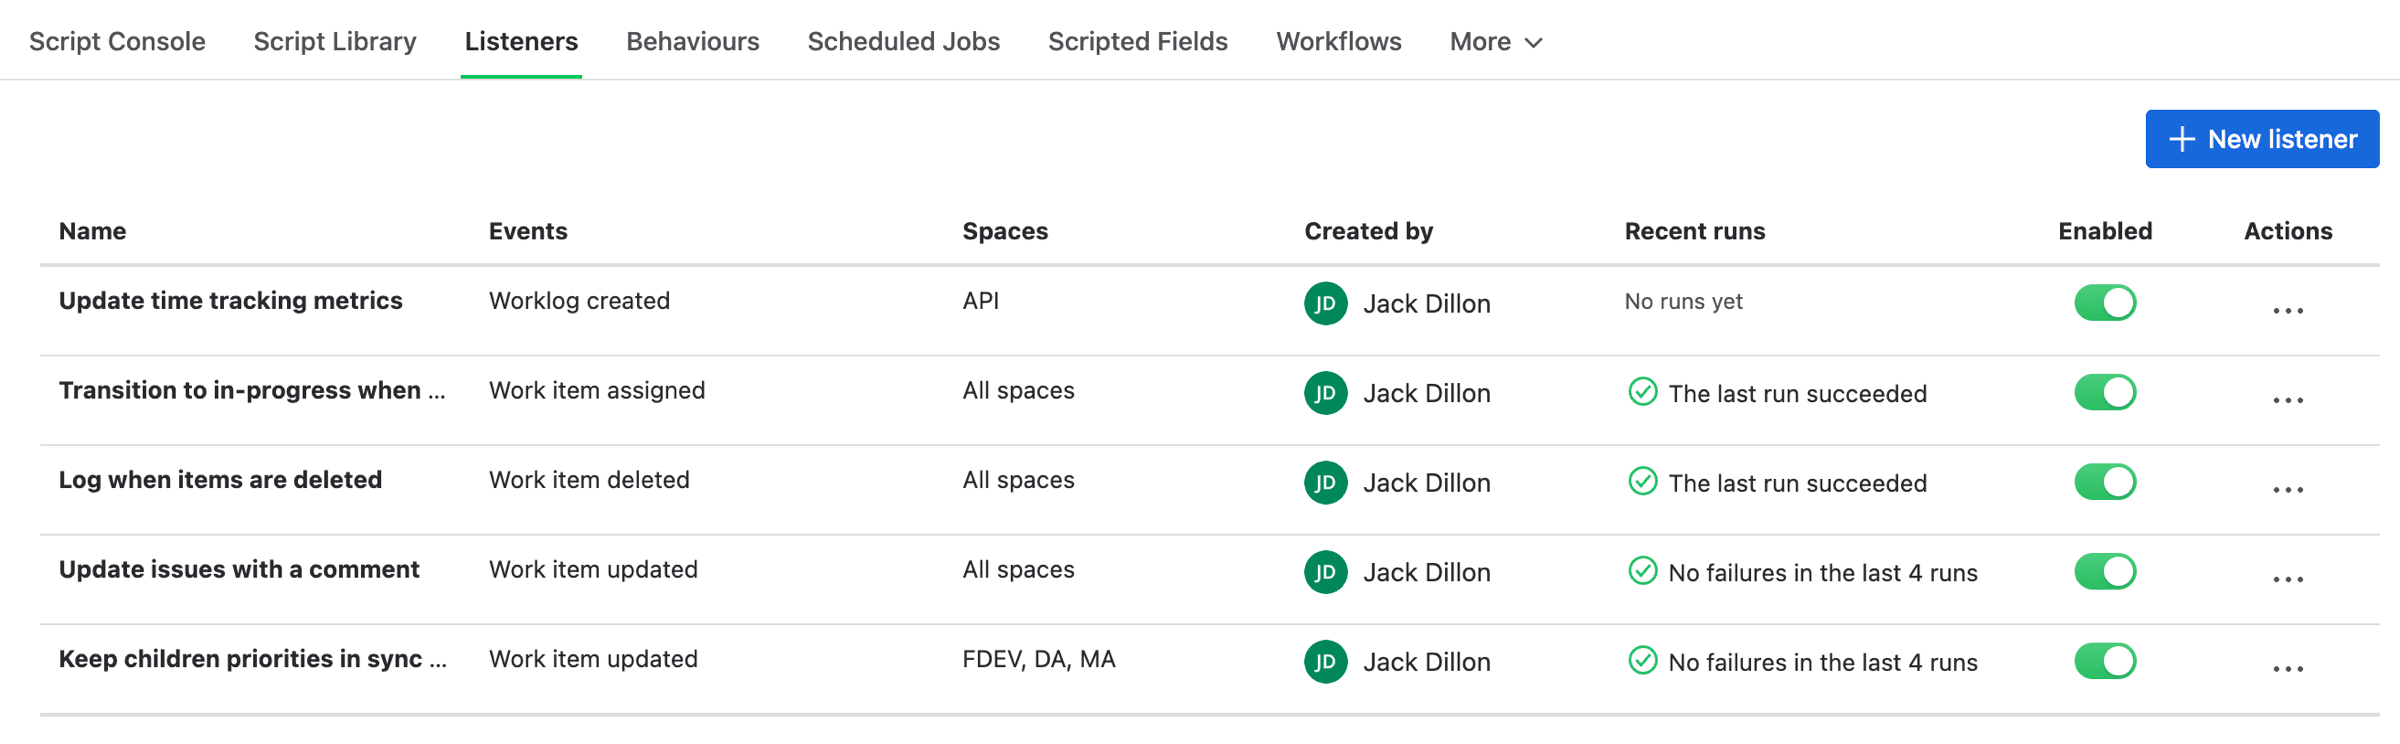Screen dimensions: 2400x744
Task: Open Keep children priorities in sync listener
Action: [x=253, y=659]
